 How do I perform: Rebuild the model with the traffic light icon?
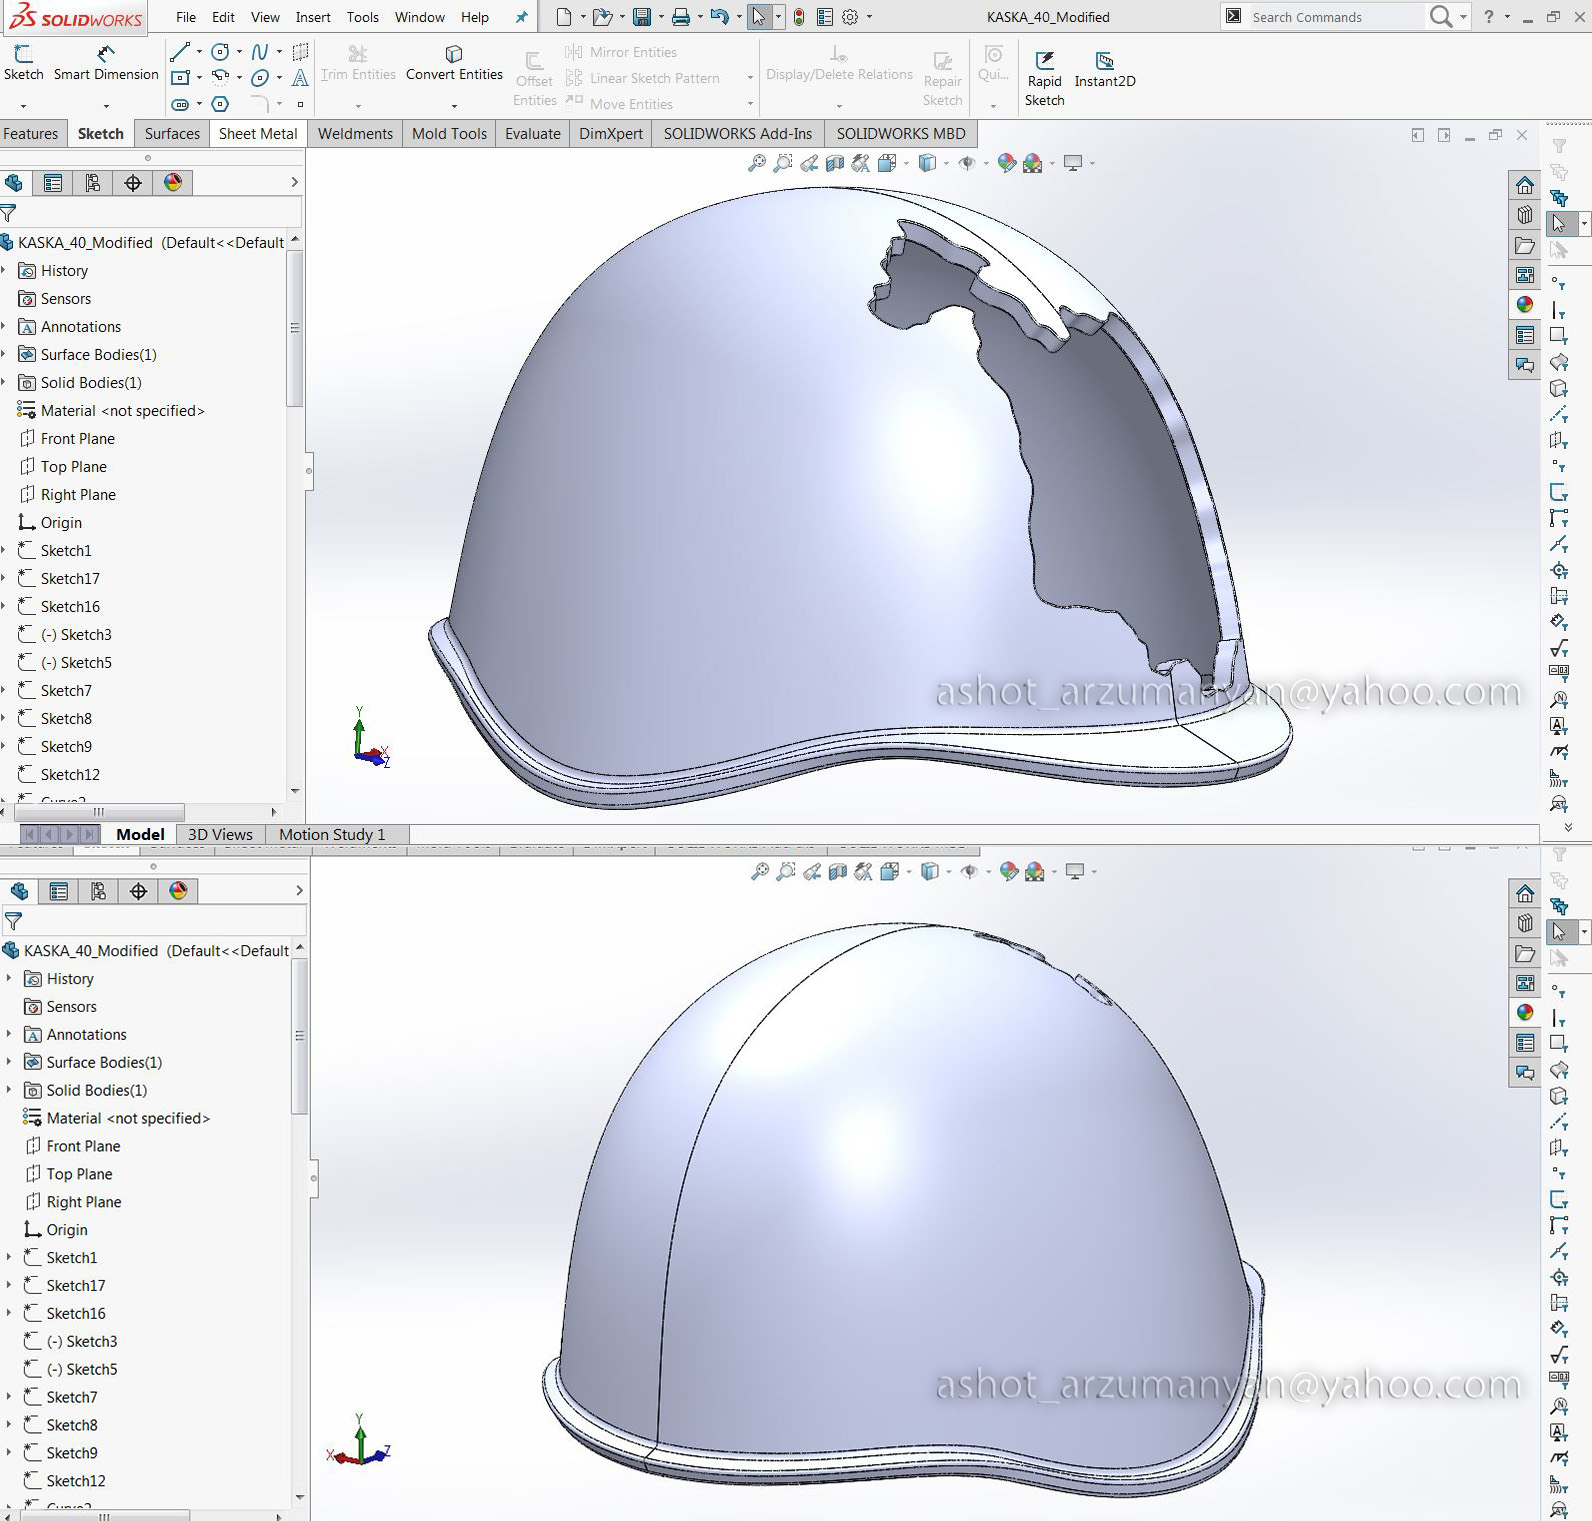(799, 17)
